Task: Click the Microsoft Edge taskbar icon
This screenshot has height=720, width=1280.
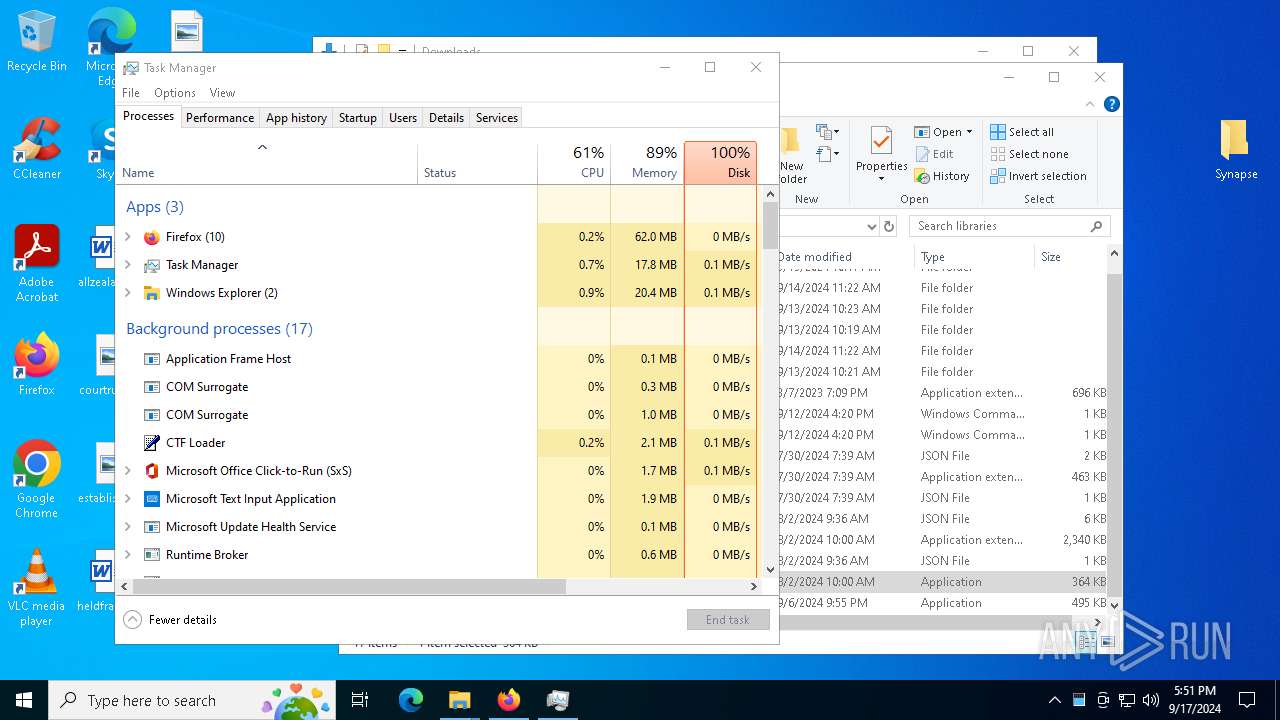Action: coord(411,700)
